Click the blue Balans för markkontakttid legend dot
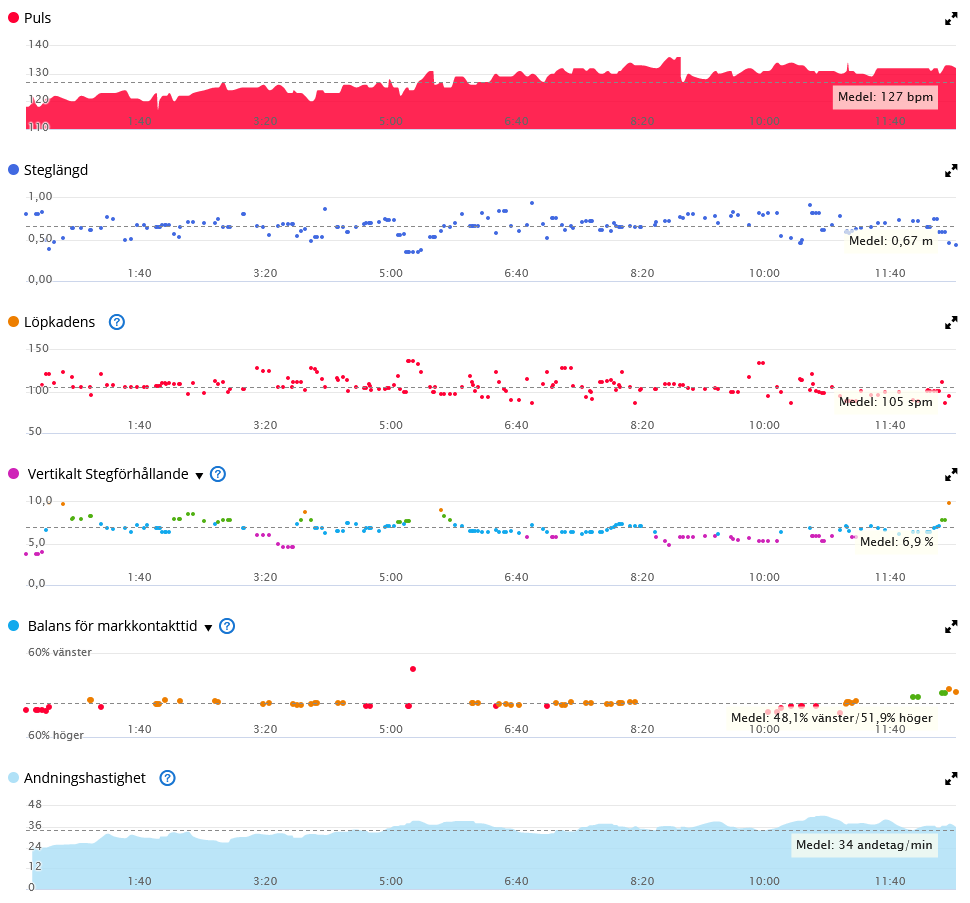The height and width of the screenshot is (903, 970). [14, 626]
